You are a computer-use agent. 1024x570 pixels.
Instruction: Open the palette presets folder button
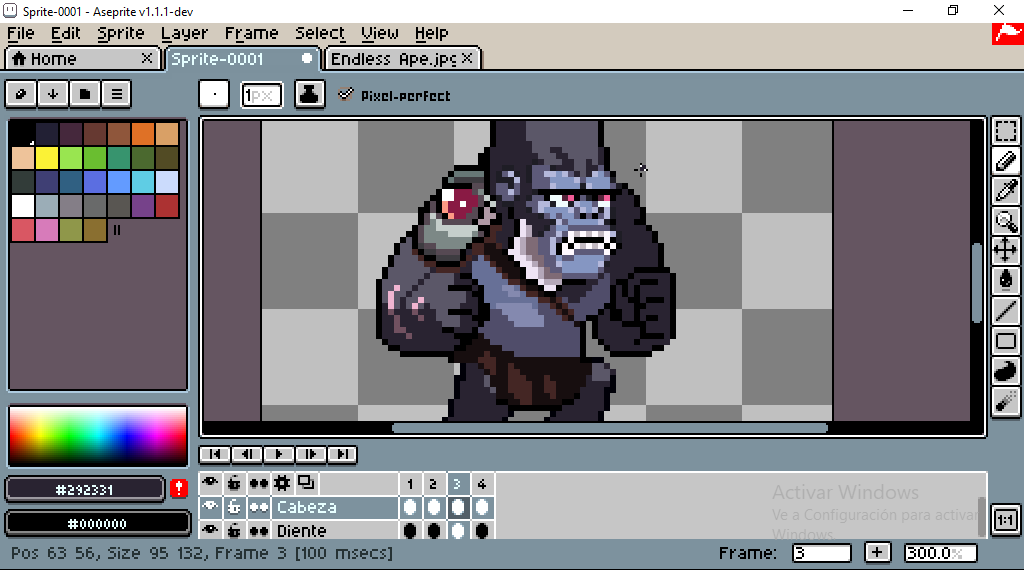point(85,94)
